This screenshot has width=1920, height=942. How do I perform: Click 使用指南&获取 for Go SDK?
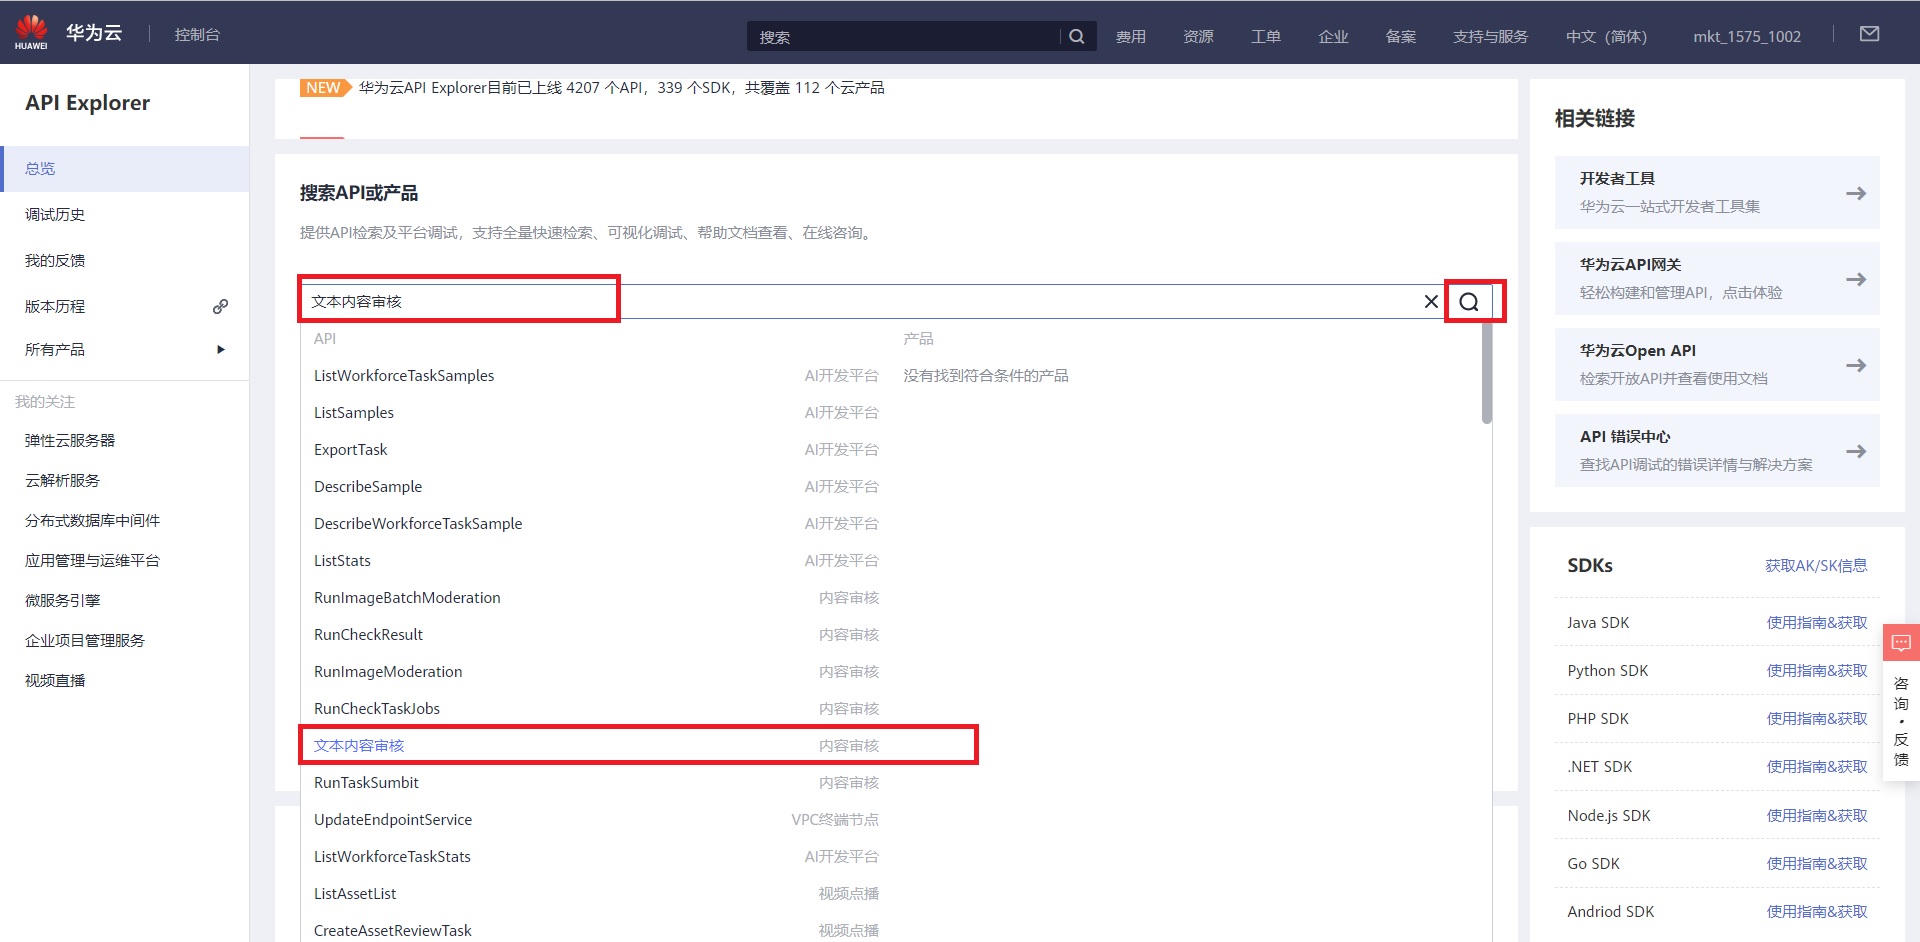pyautogui.click(x=1817, y=863)
